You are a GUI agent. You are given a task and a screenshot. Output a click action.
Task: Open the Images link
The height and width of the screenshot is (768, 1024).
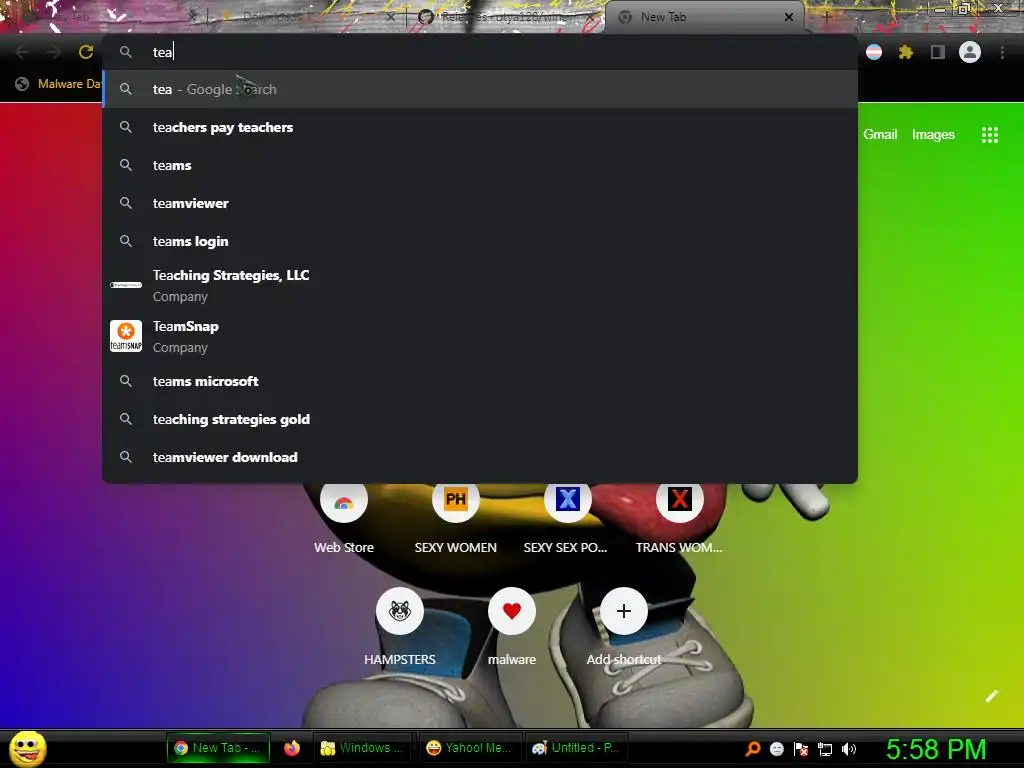(933, 134)
